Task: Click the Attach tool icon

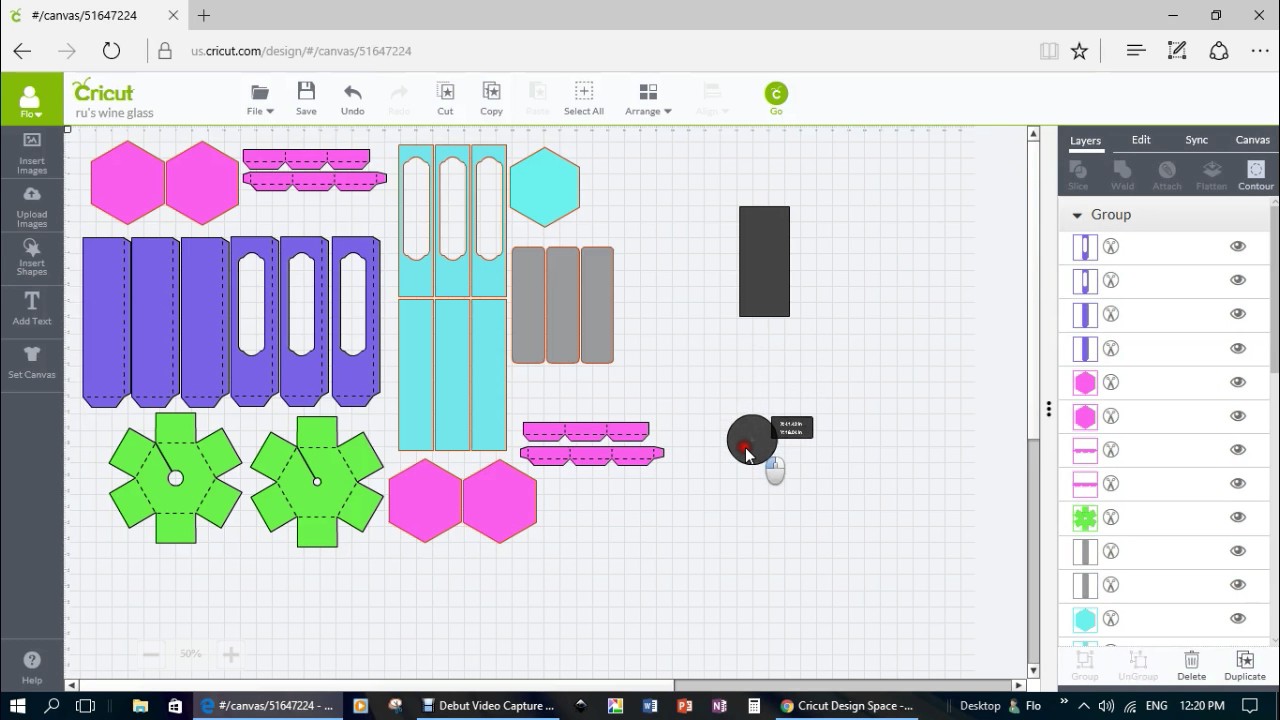Action: tap(1166, 175)
